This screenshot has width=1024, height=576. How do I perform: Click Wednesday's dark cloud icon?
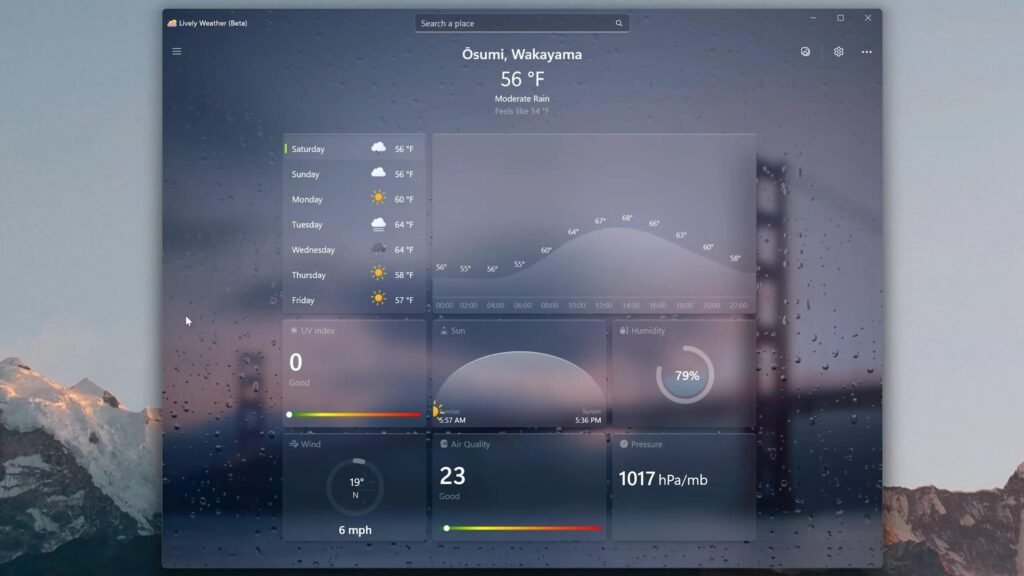379,249
